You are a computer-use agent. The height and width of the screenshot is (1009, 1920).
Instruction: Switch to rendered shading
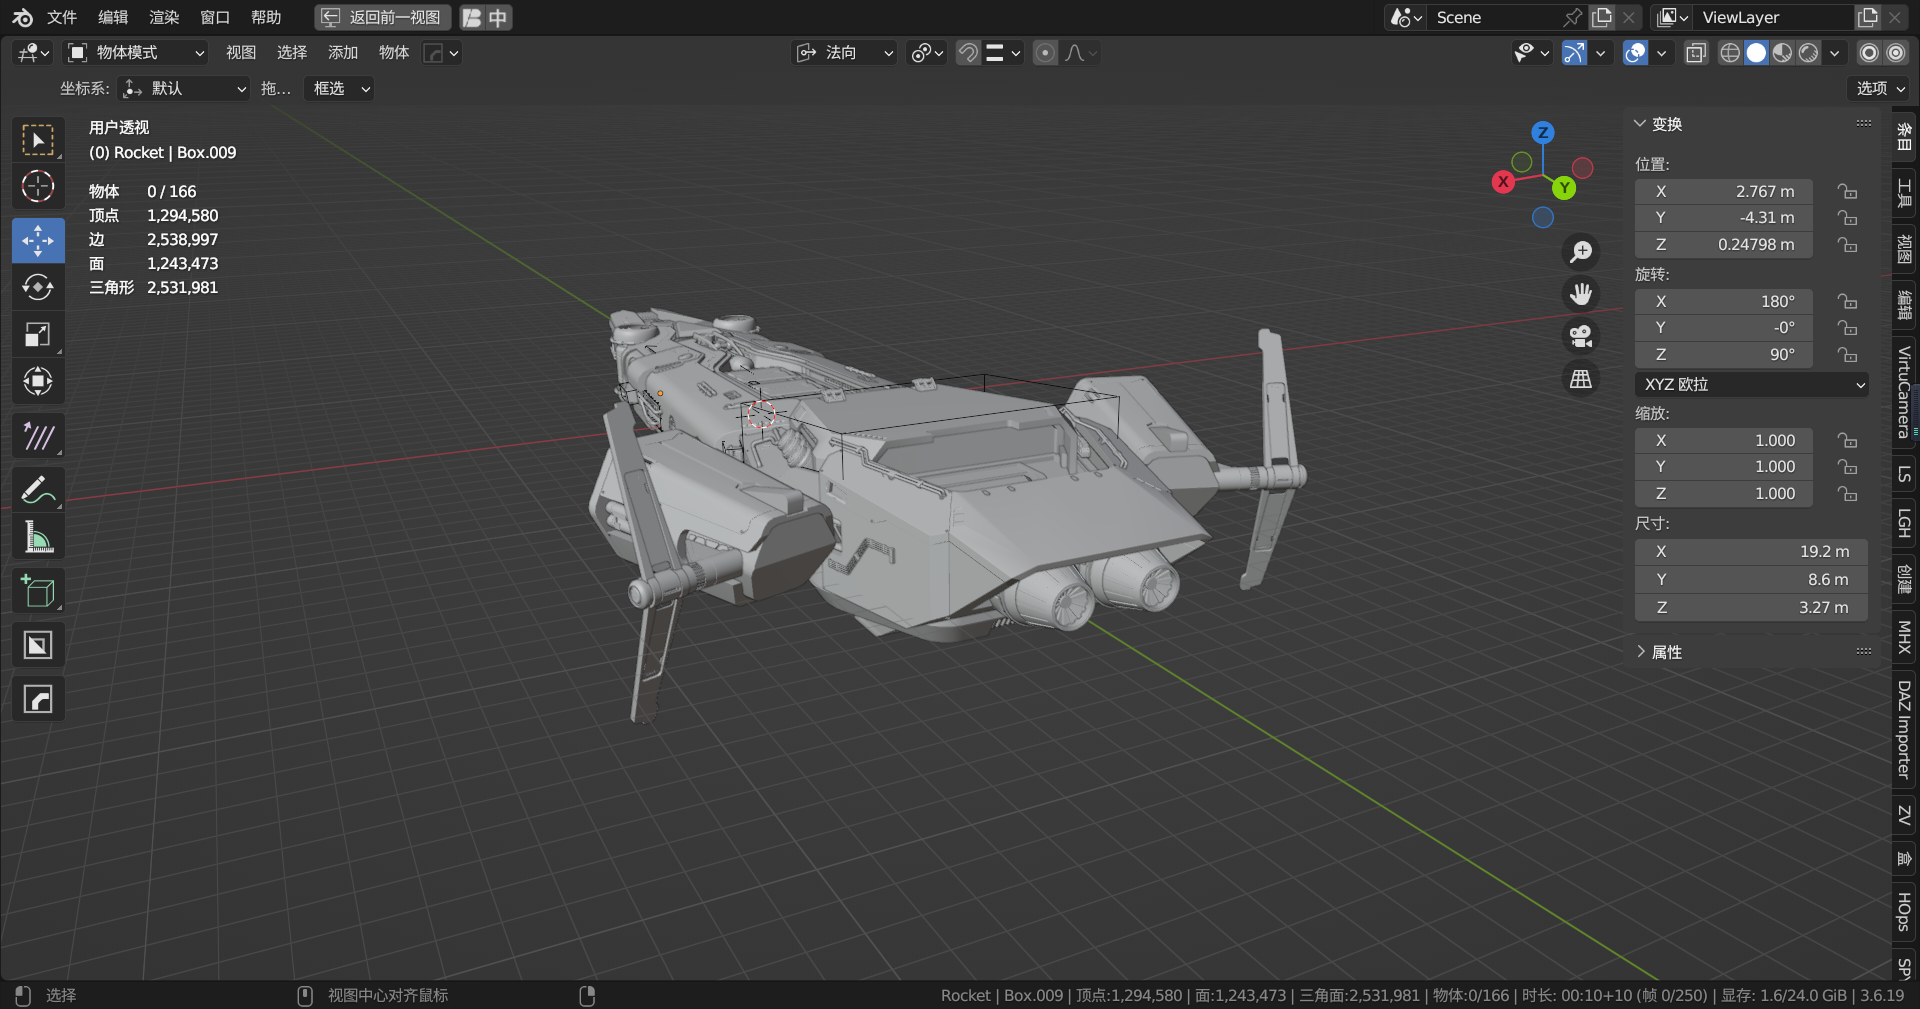coord(1808,53)
